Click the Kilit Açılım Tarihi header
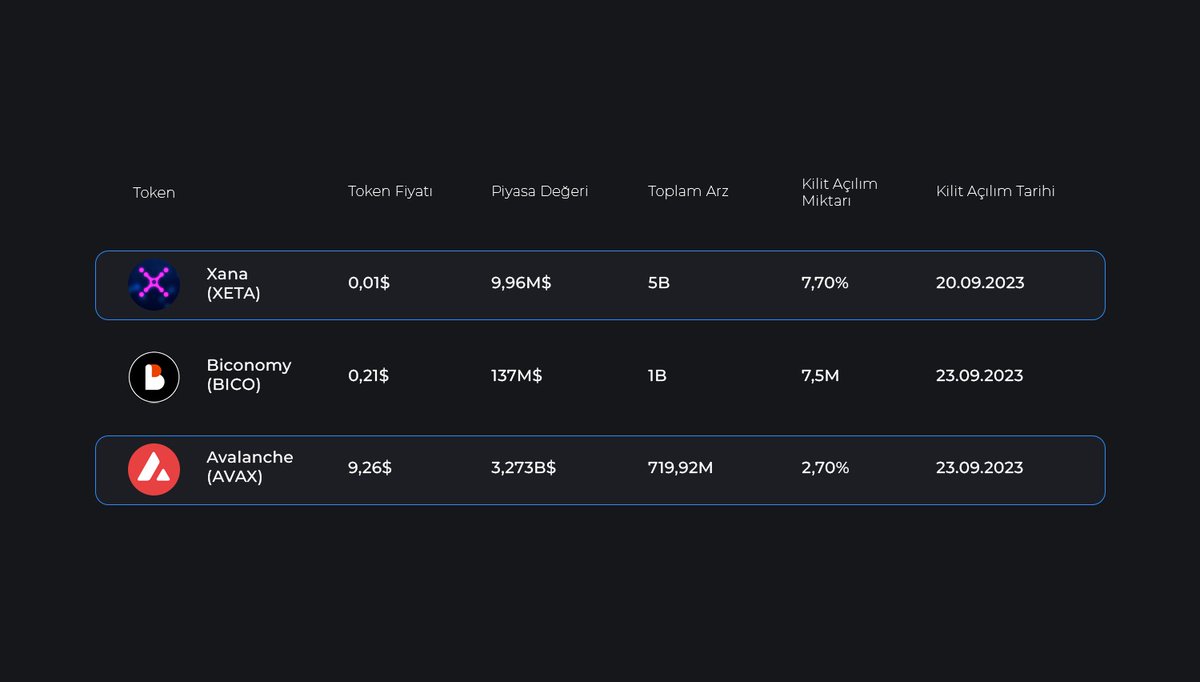This screenshot has width=1200, height=682. [996, 191]
